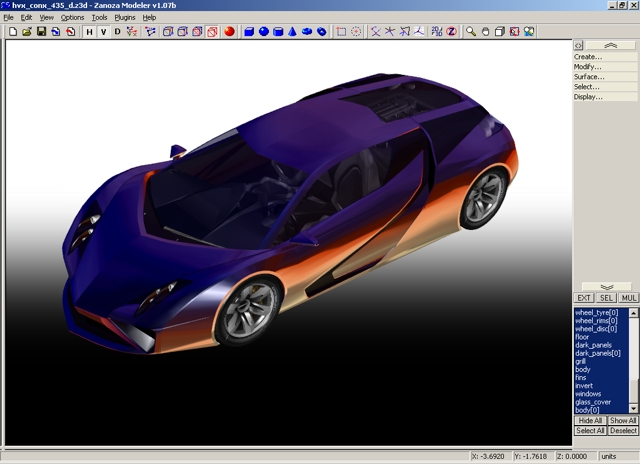Click the New file icon

pos(12,32)
